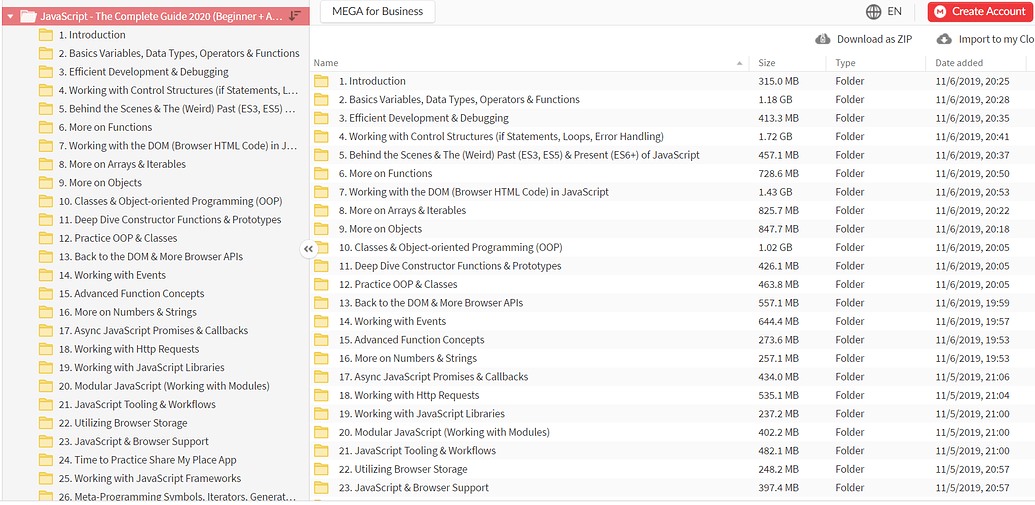Select 24. Time to Practice Share My Place App

pos(147,460)
